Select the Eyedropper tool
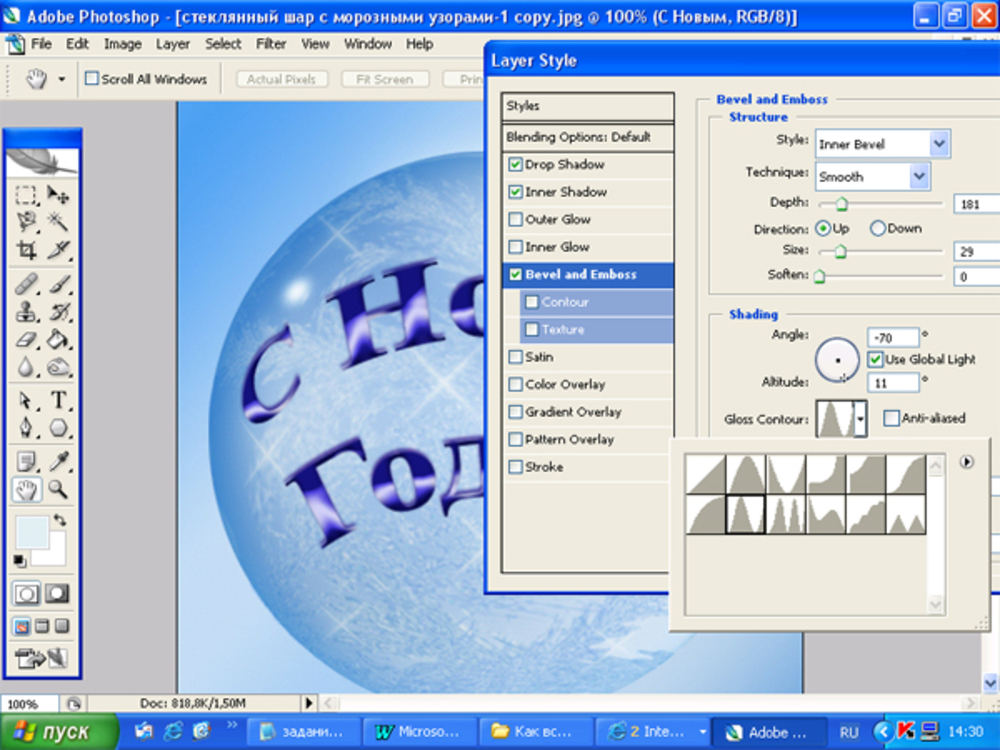Screen dimensions: 1000x750 (x=59, y=461)
